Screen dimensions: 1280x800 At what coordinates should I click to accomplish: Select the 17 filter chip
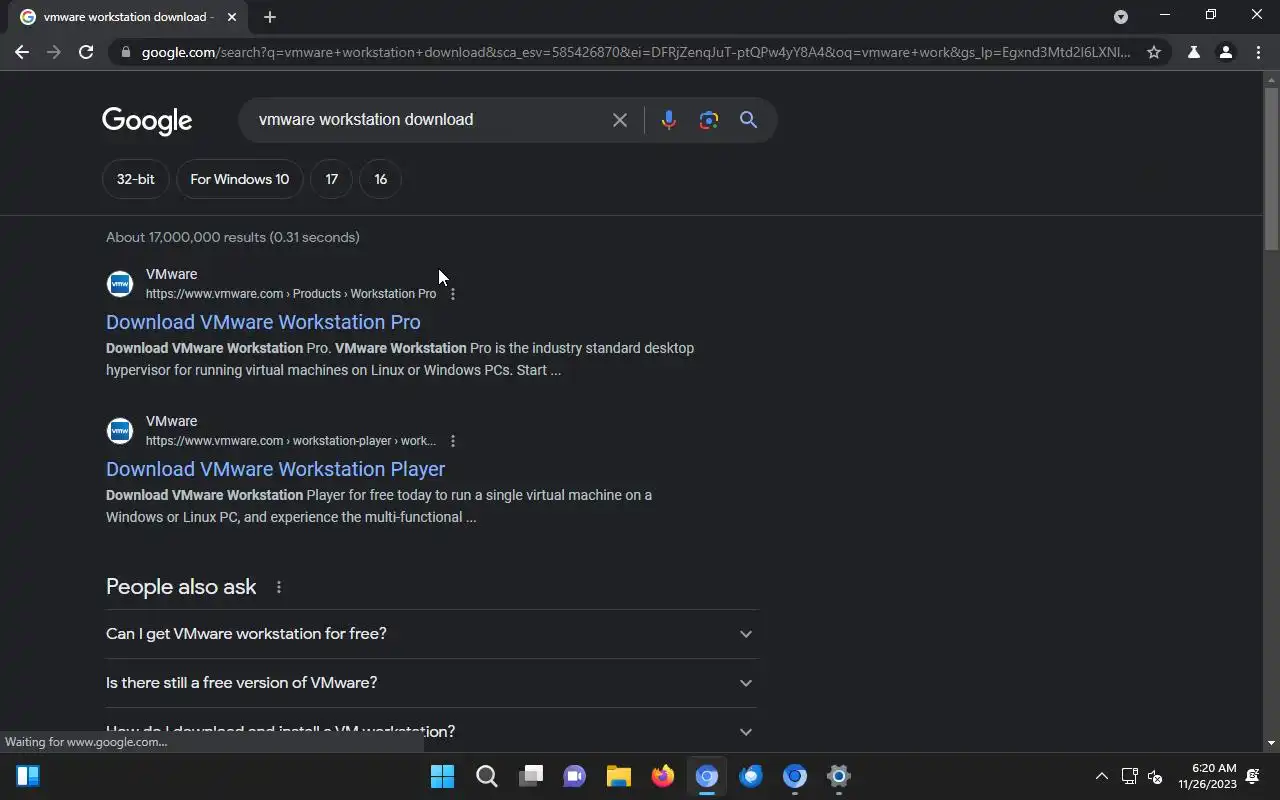[332, 179]
